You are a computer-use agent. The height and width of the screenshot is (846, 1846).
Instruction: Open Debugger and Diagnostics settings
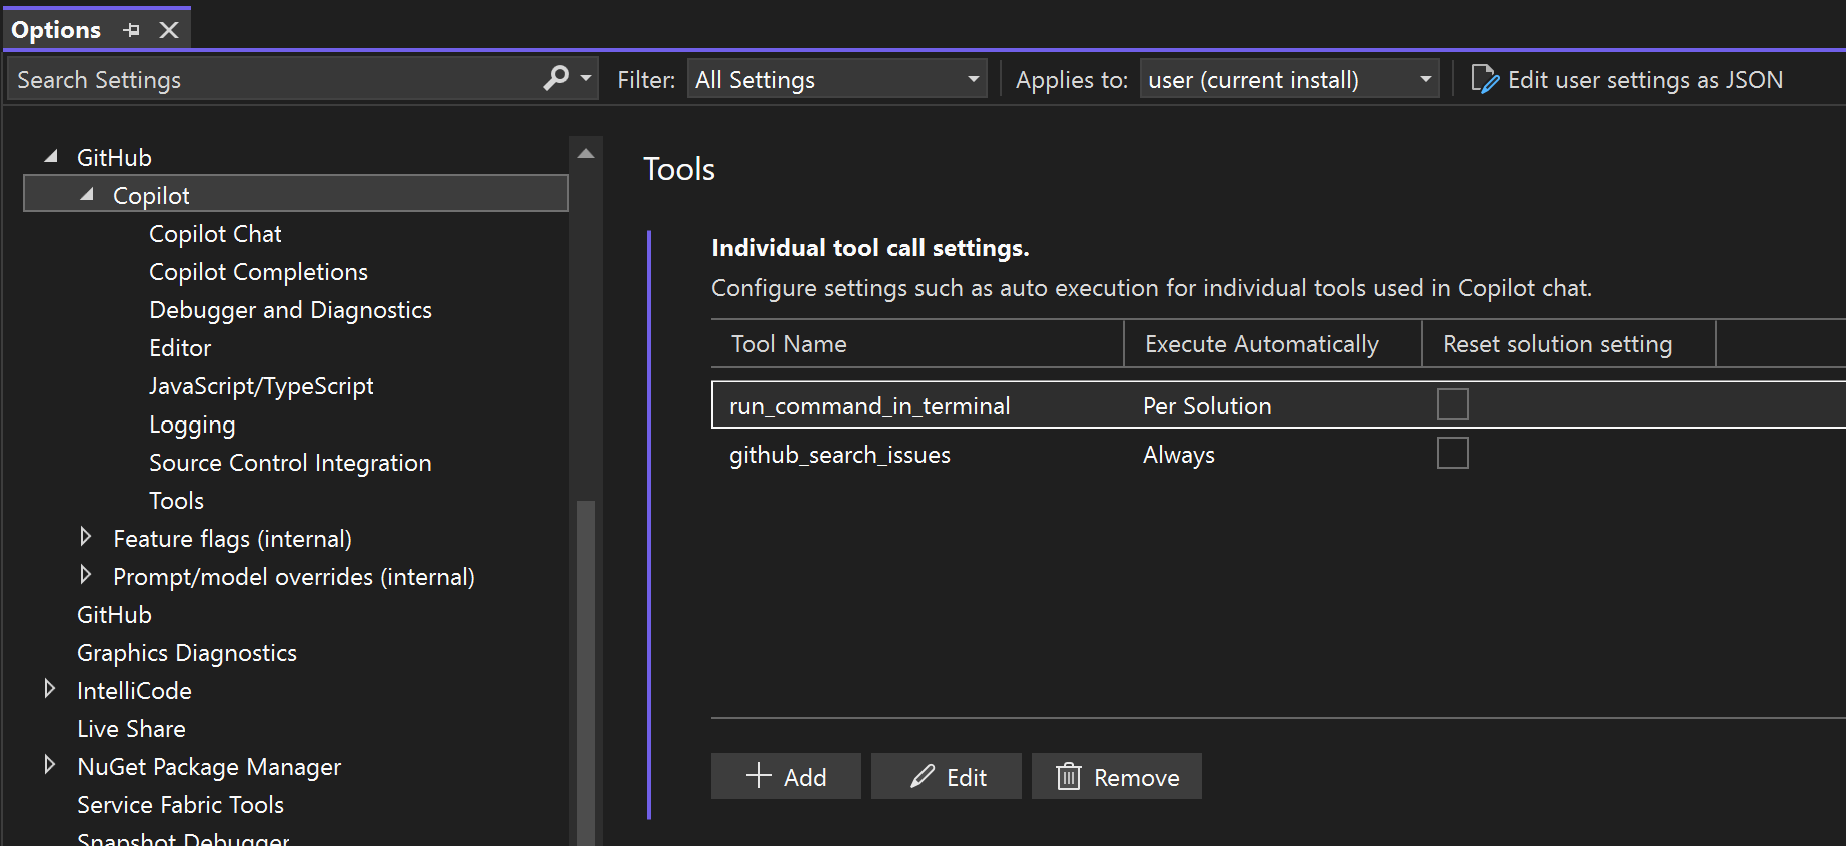[x=290, y=310]
